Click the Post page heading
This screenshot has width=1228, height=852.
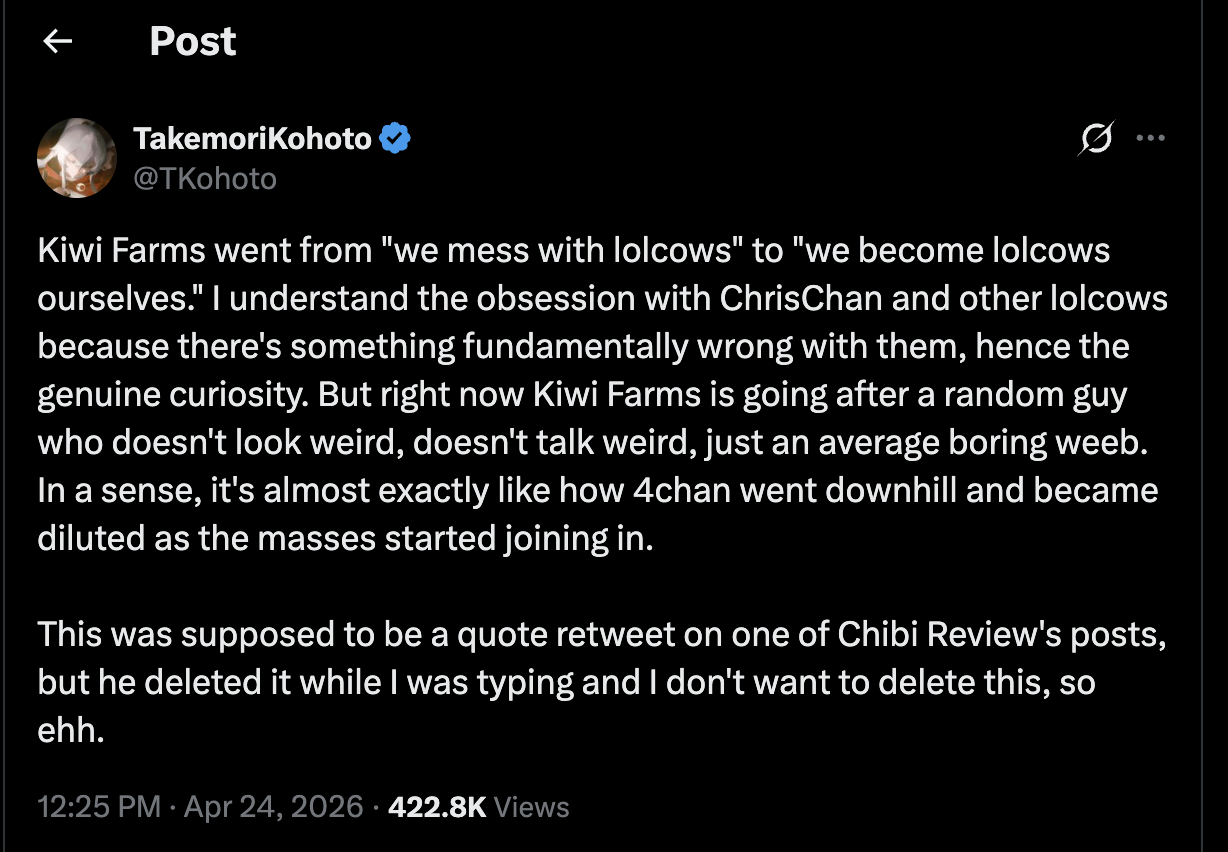[193, 41]
